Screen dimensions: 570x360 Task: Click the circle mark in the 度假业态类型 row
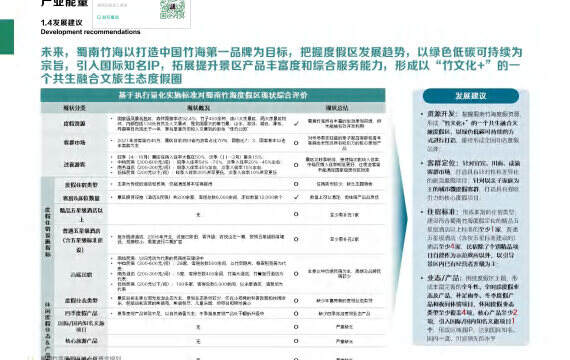(296, 301)
